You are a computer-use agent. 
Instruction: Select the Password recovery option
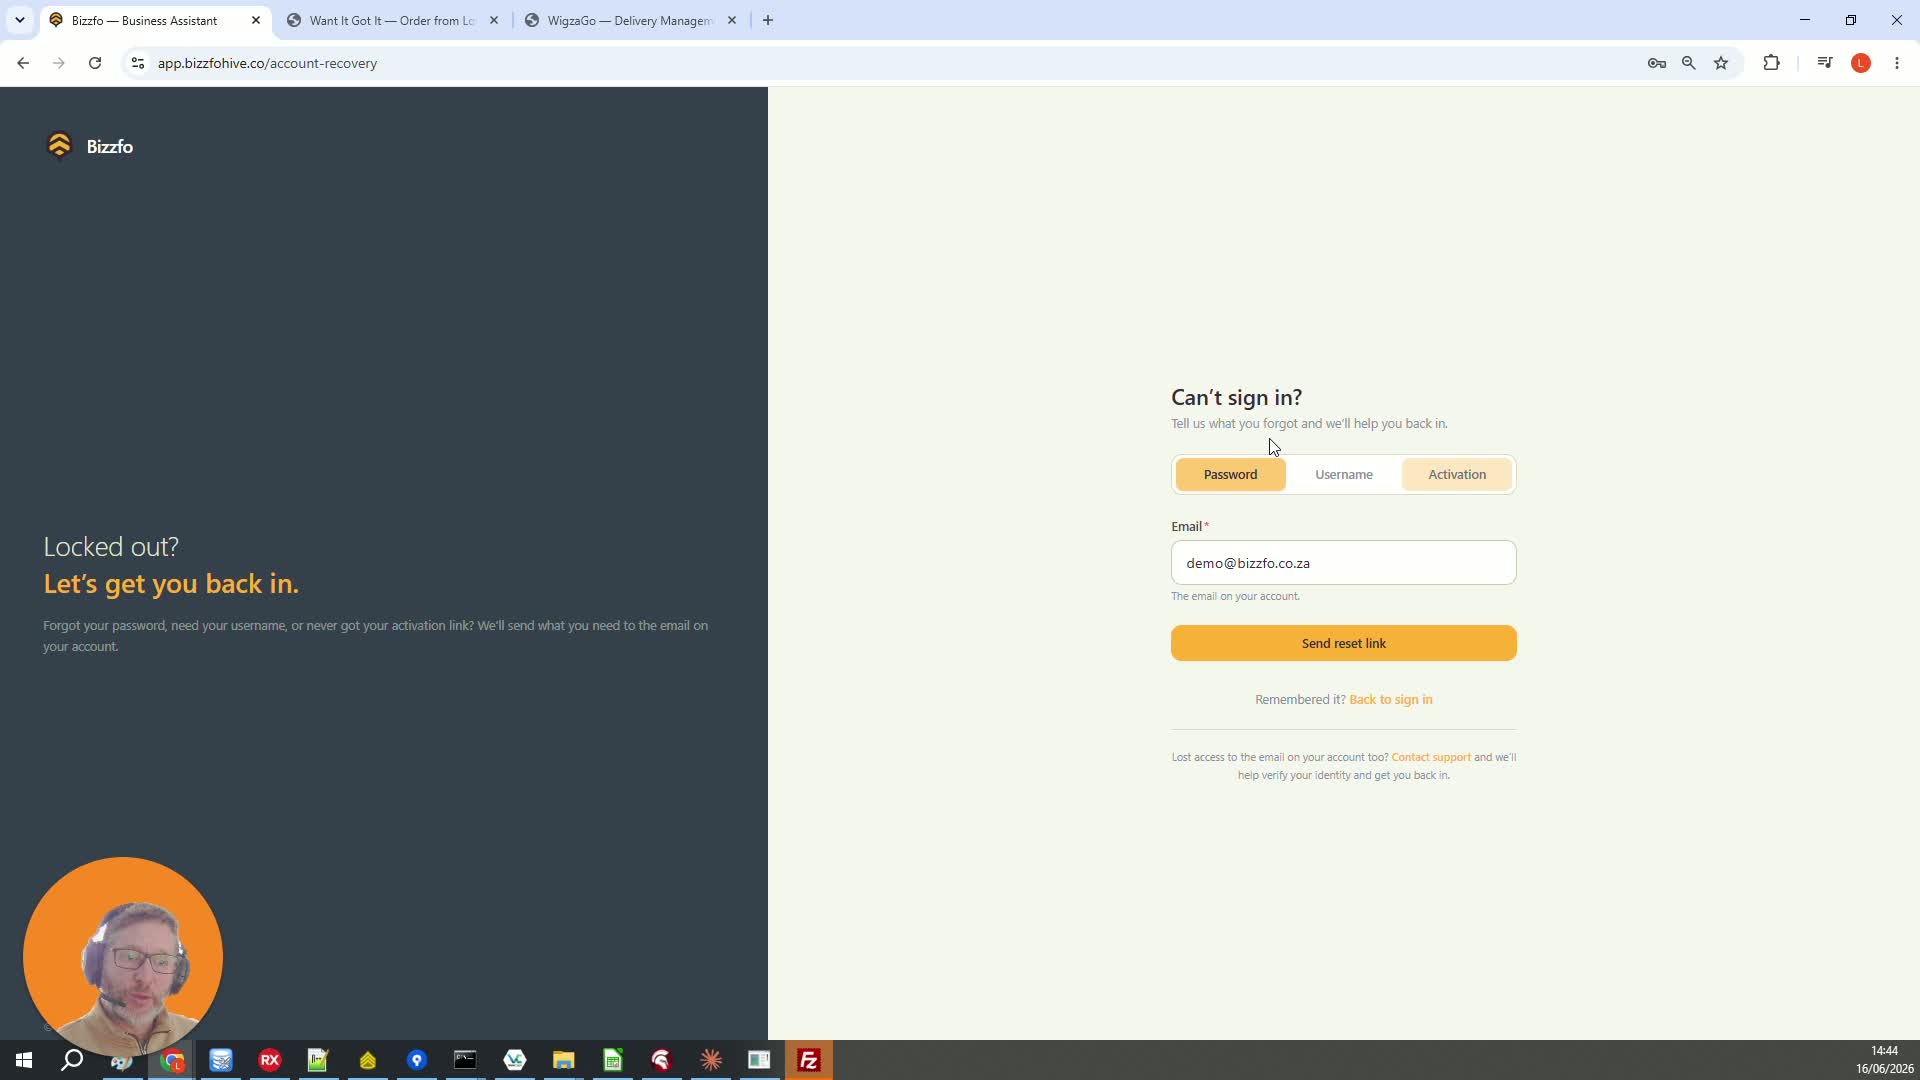(x=1230, y=475)
